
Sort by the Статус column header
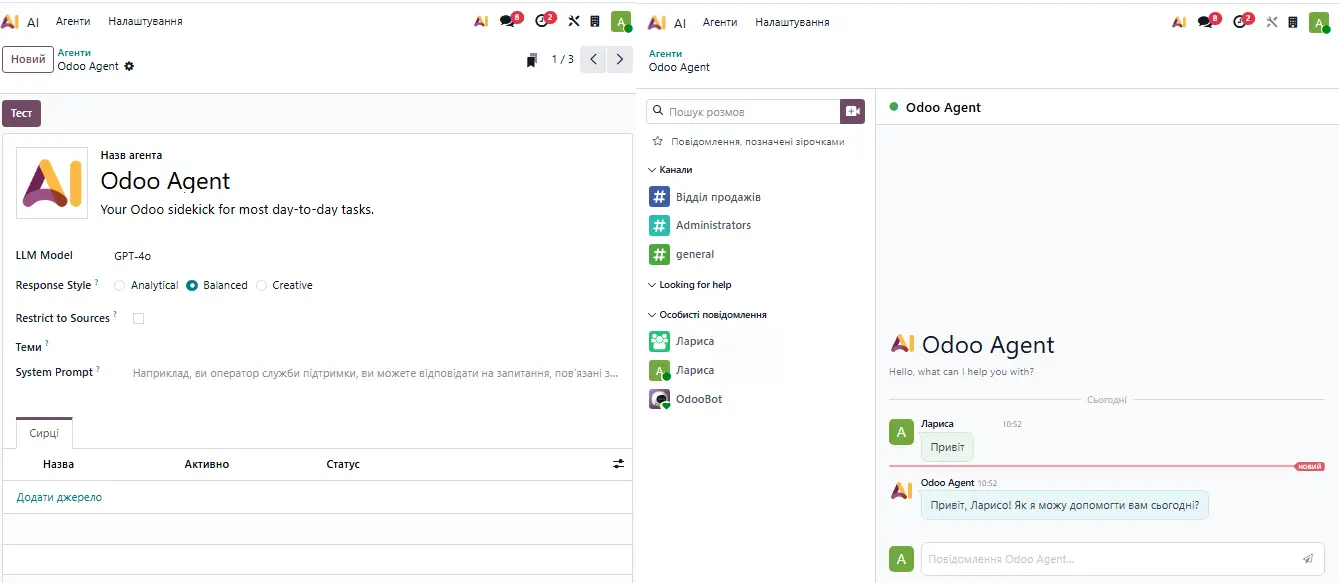click(343, 464)
